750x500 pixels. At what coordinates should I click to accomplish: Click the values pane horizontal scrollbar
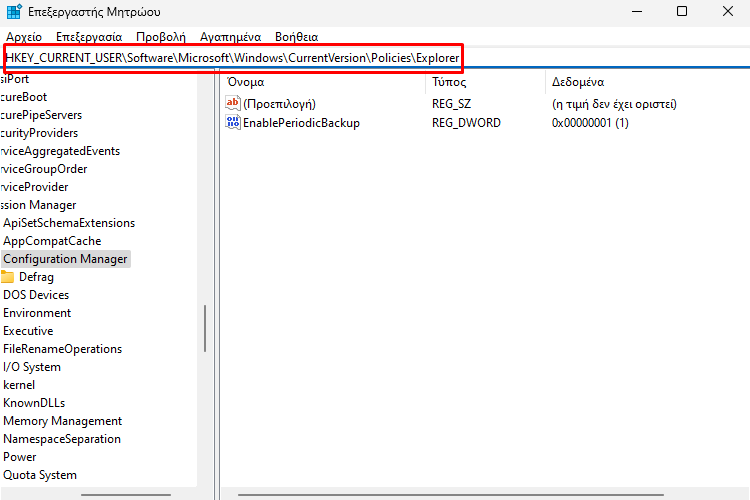(x=451, y=495)
